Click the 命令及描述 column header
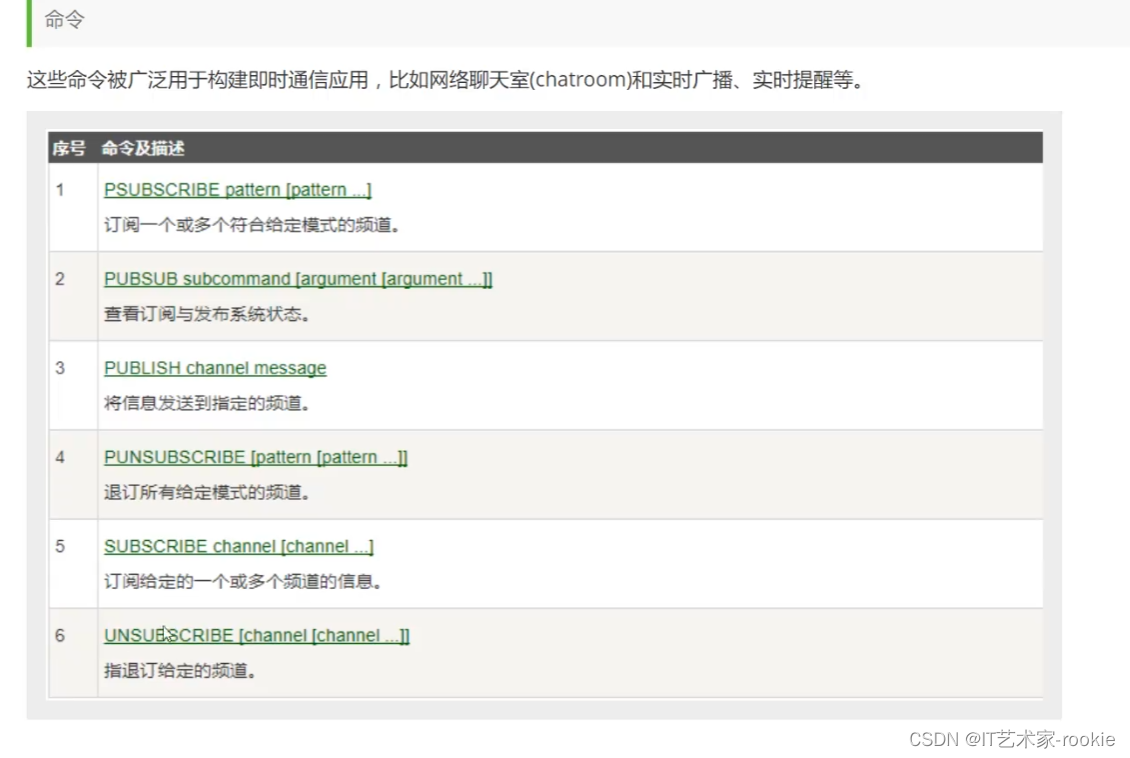Screen dimensions: 1130x758 pyautogui.click(x=143, y=148)
